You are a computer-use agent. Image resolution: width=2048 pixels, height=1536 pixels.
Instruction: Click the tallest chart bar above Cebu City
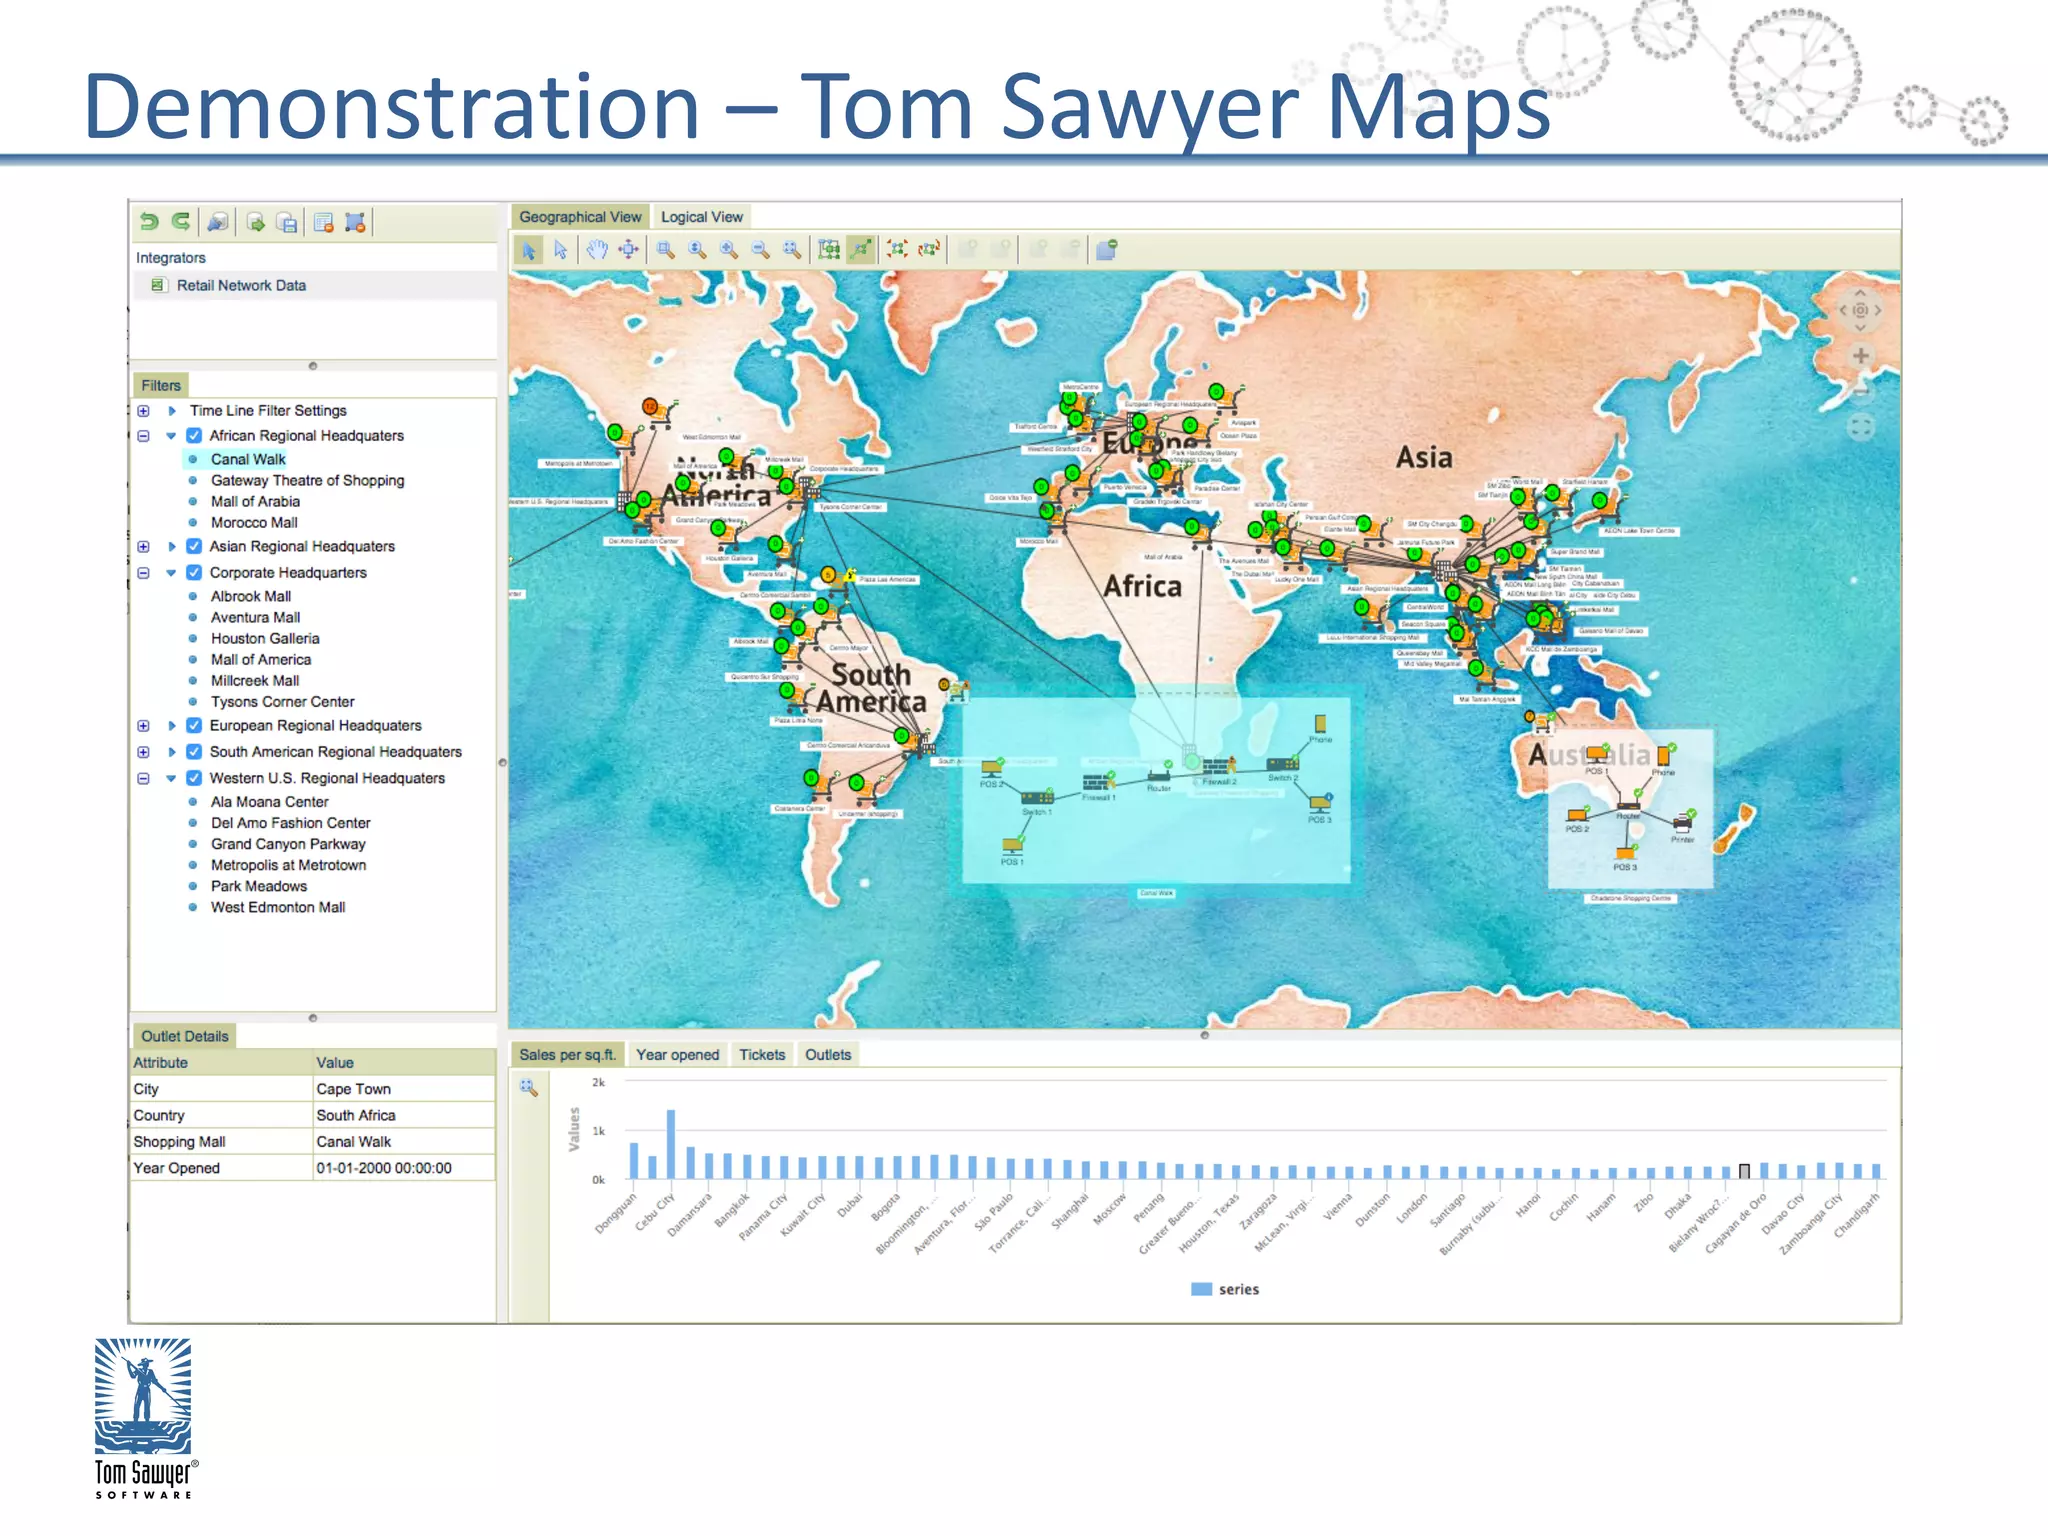671,1144
